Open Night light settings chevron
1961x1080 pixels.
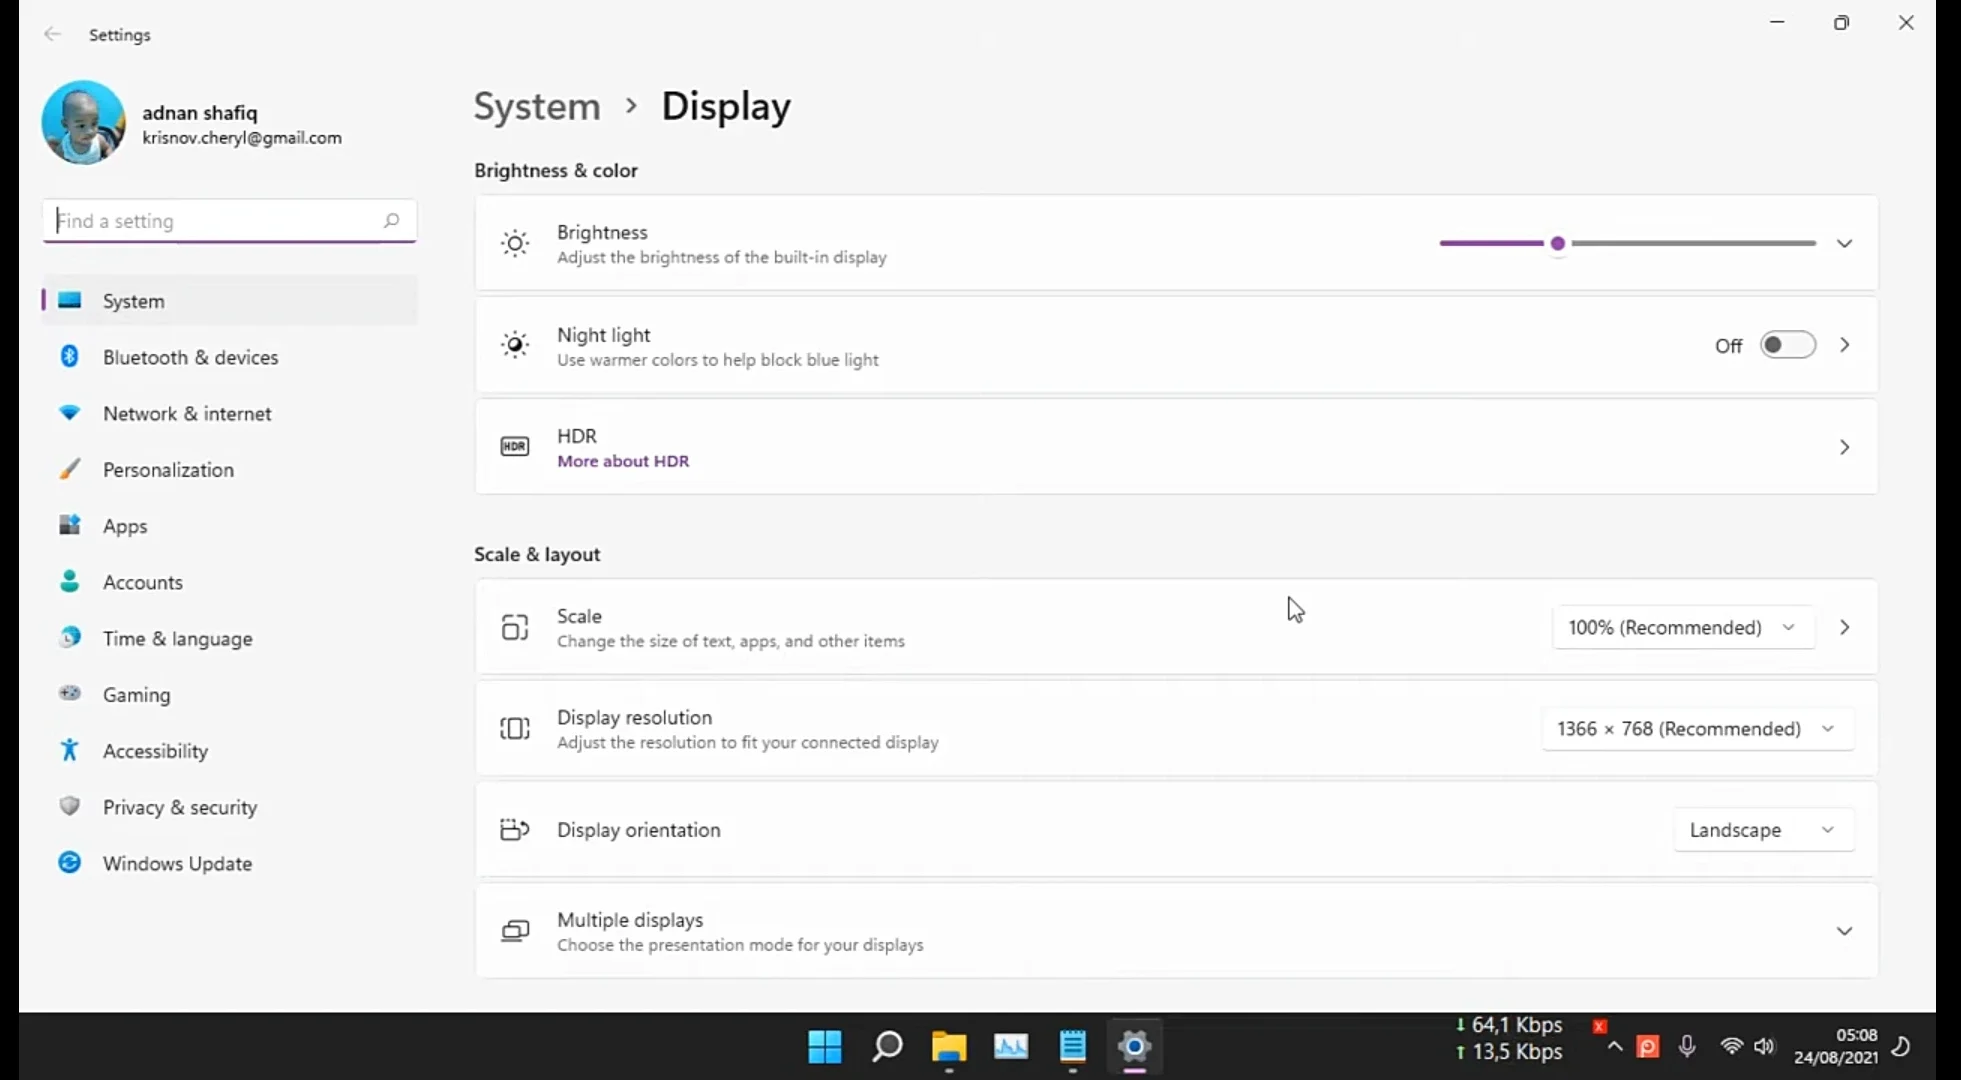pyautogui.click(x=1844, y=345)
